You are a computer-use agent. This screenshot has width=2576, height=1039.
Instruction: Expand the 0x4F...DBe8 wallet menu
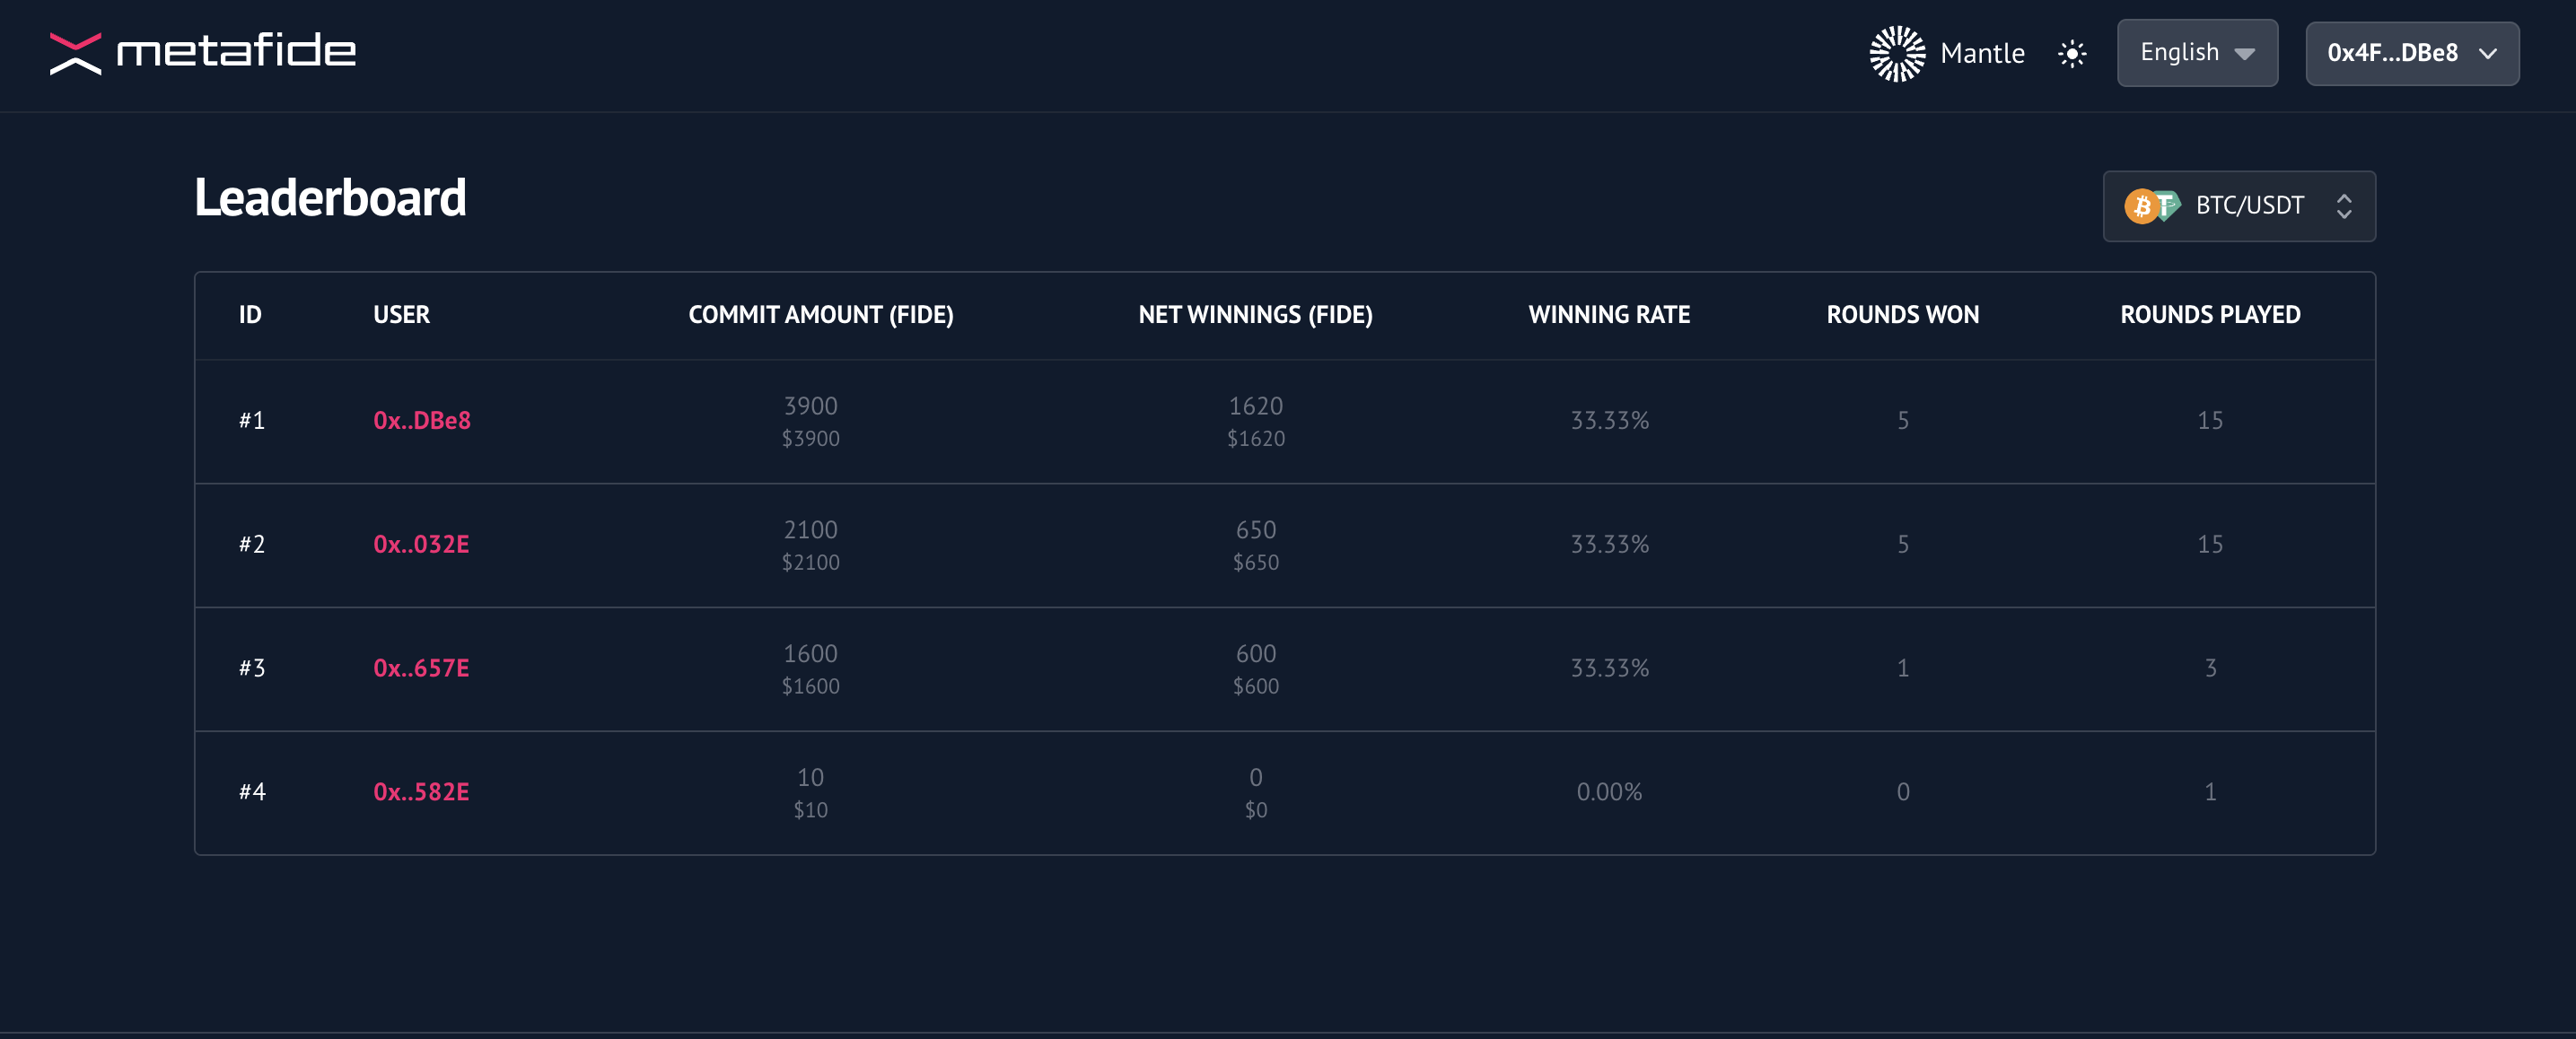[x=2411, y=53]
